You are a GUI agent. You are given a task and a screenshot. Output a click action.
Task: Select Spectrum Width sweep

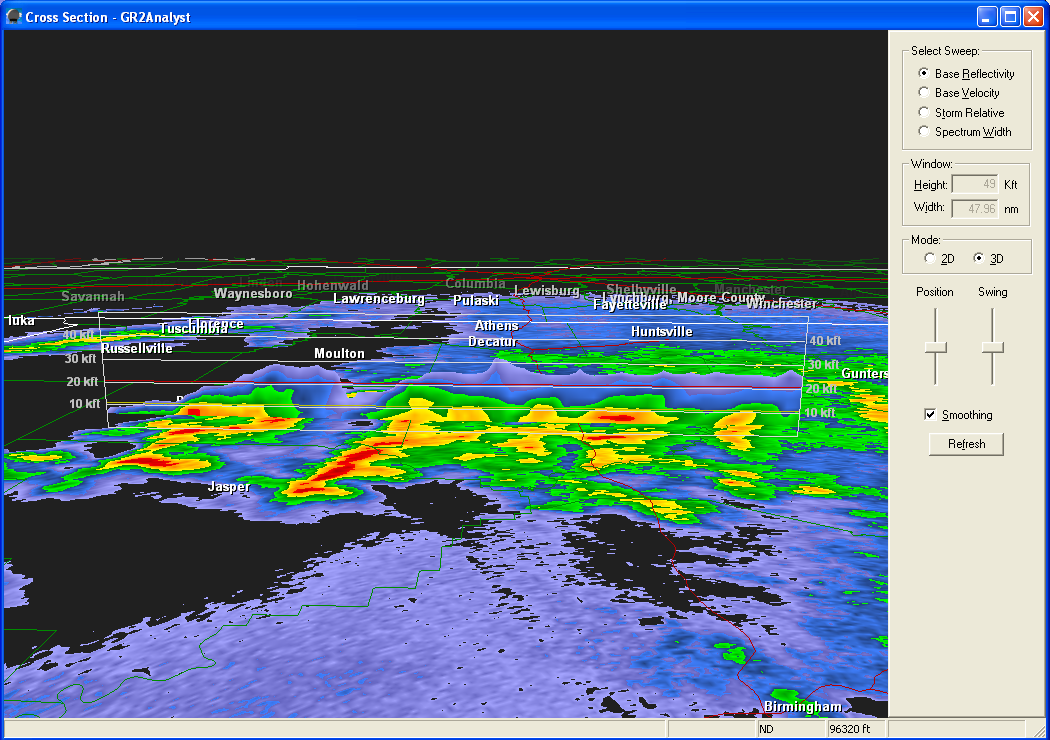[924, 131]
